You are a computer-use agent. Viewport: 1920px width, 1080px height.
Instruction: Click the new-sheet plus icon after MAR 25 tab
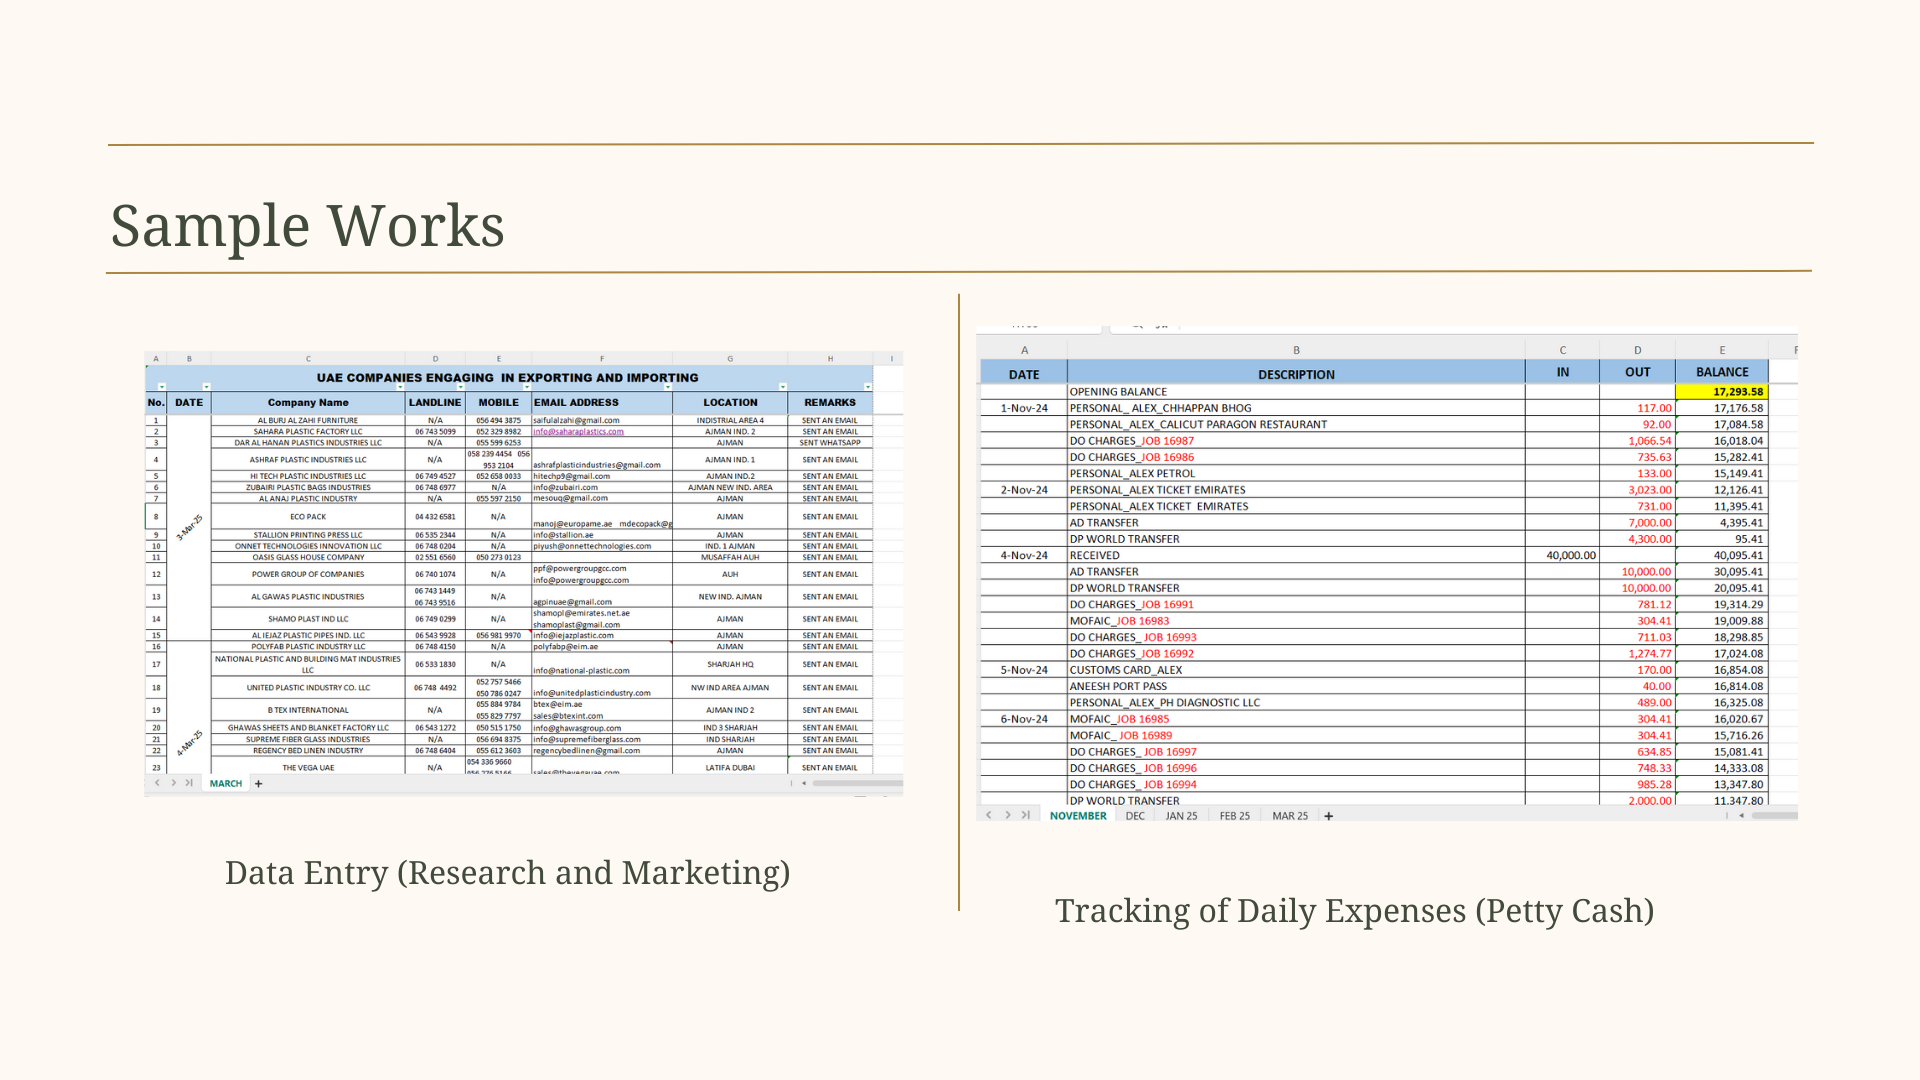[x=1328, y=816]
